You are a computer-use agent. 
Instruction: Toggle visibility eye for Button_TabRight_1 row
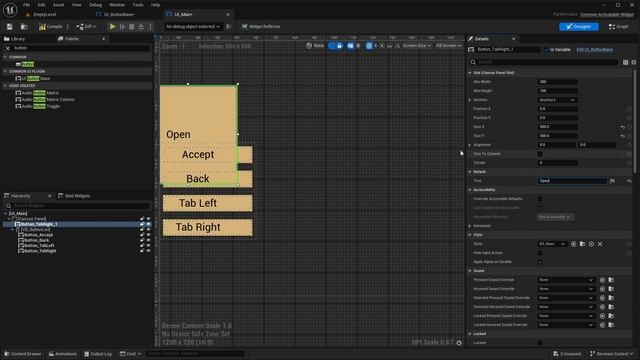[x=149, y=224]
